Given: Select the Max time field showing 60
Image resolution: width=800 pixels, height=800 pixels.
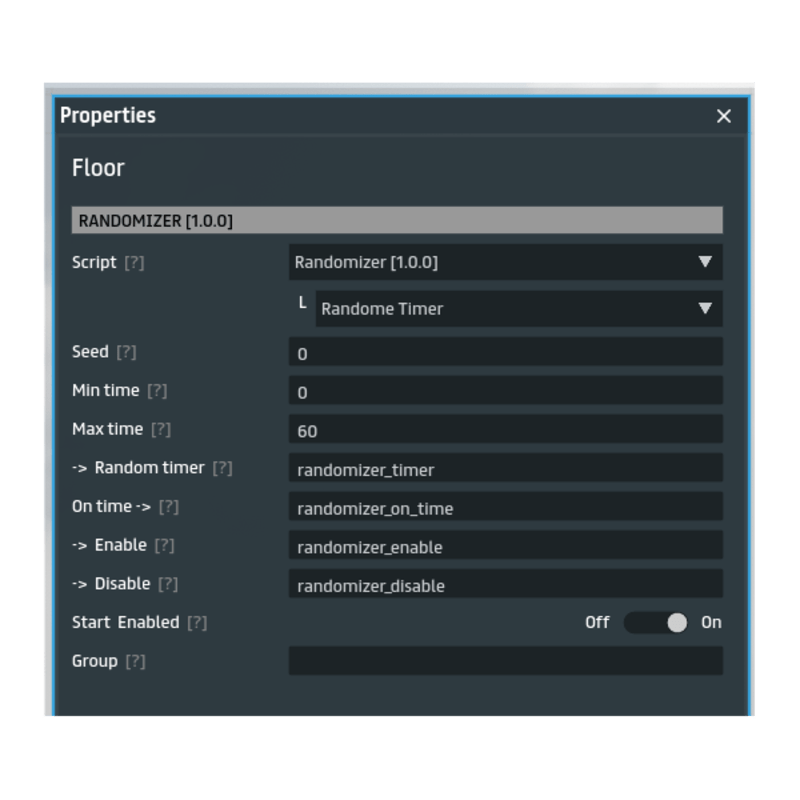Looking at the screenshot, I should (x=505, y=430).
